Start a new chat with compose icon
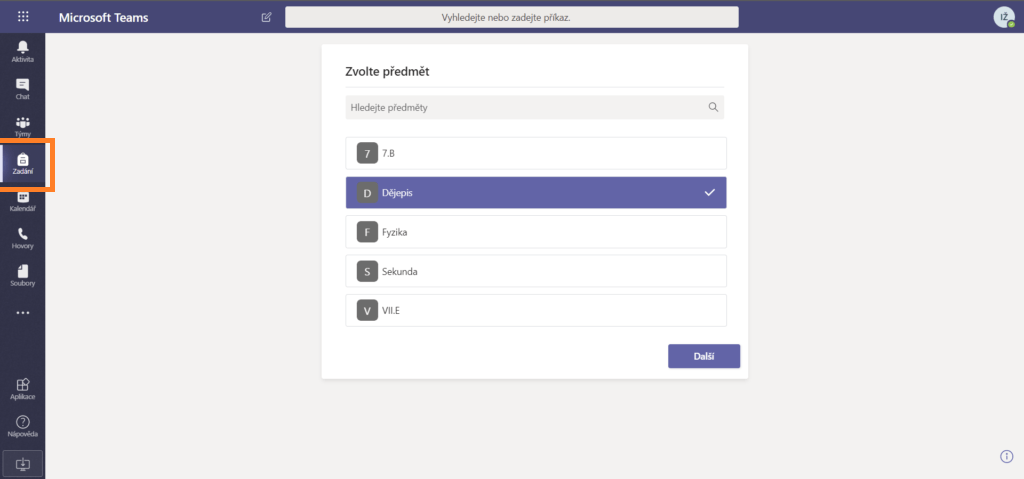Image resolution: width=1024 pixels, height=479 pixels. click(x=266, y=17)
